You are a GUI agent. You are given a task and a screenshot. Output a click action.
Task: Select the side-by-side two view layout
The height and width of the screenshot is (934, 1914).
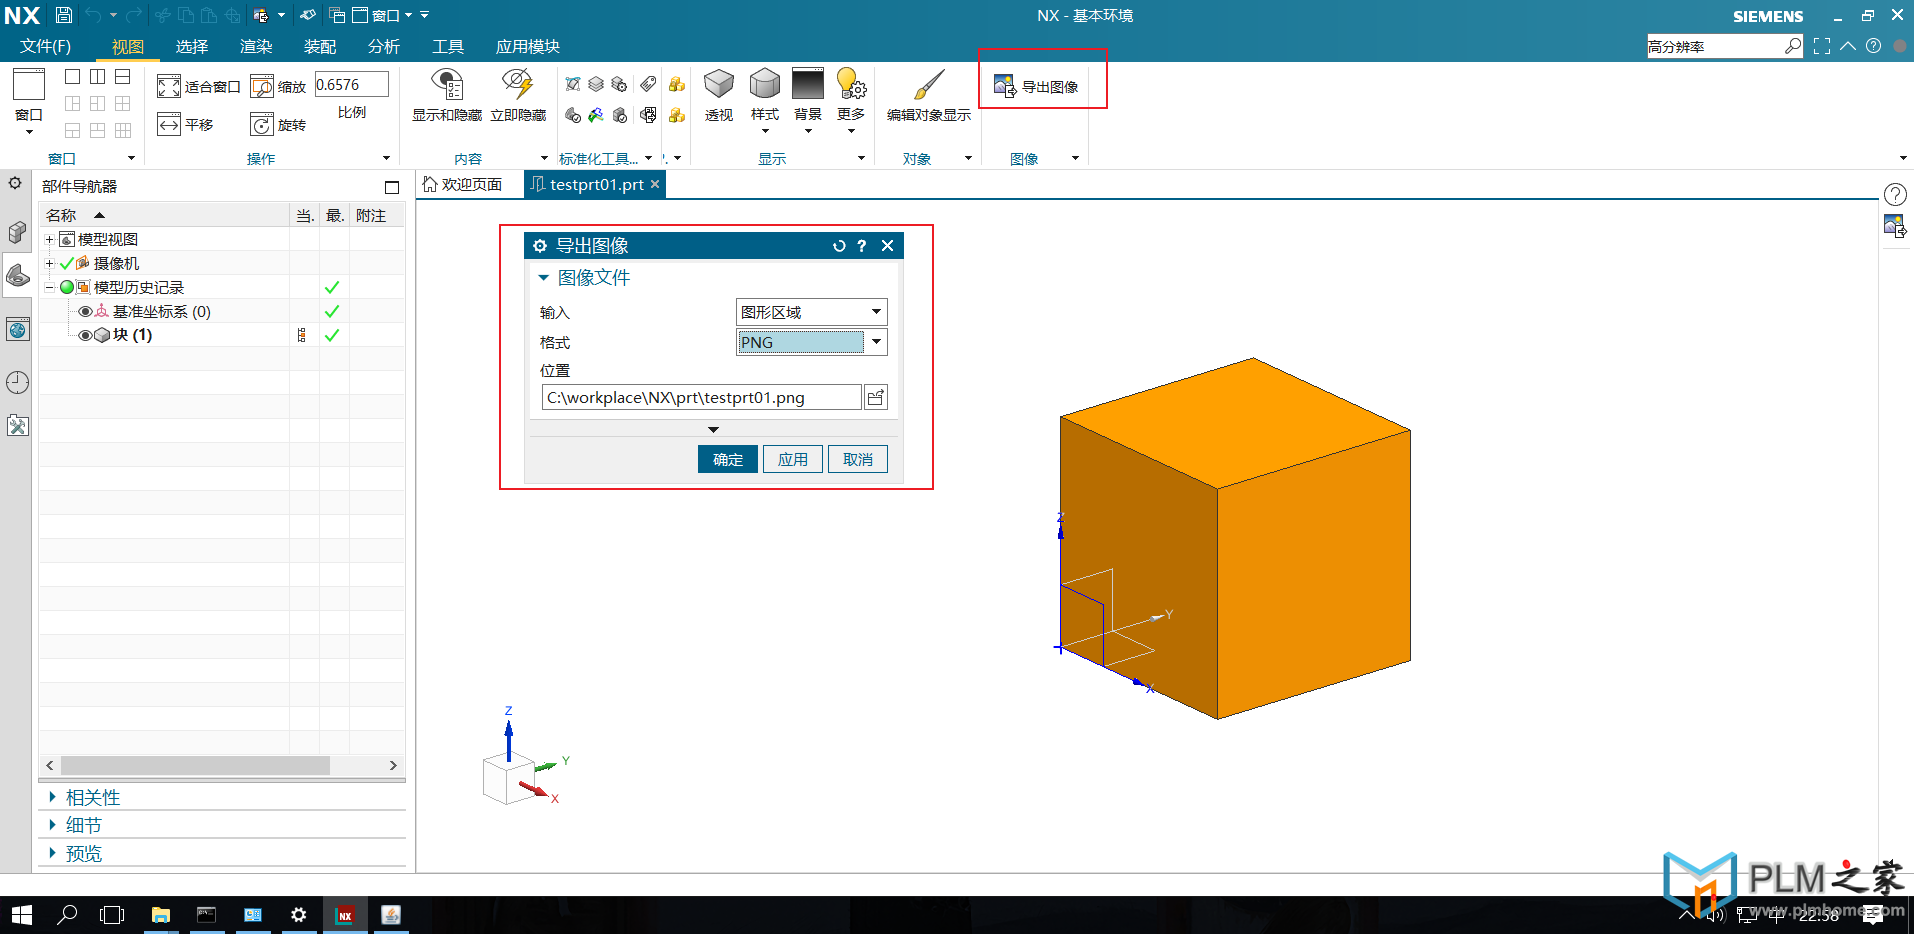(98, 77)
